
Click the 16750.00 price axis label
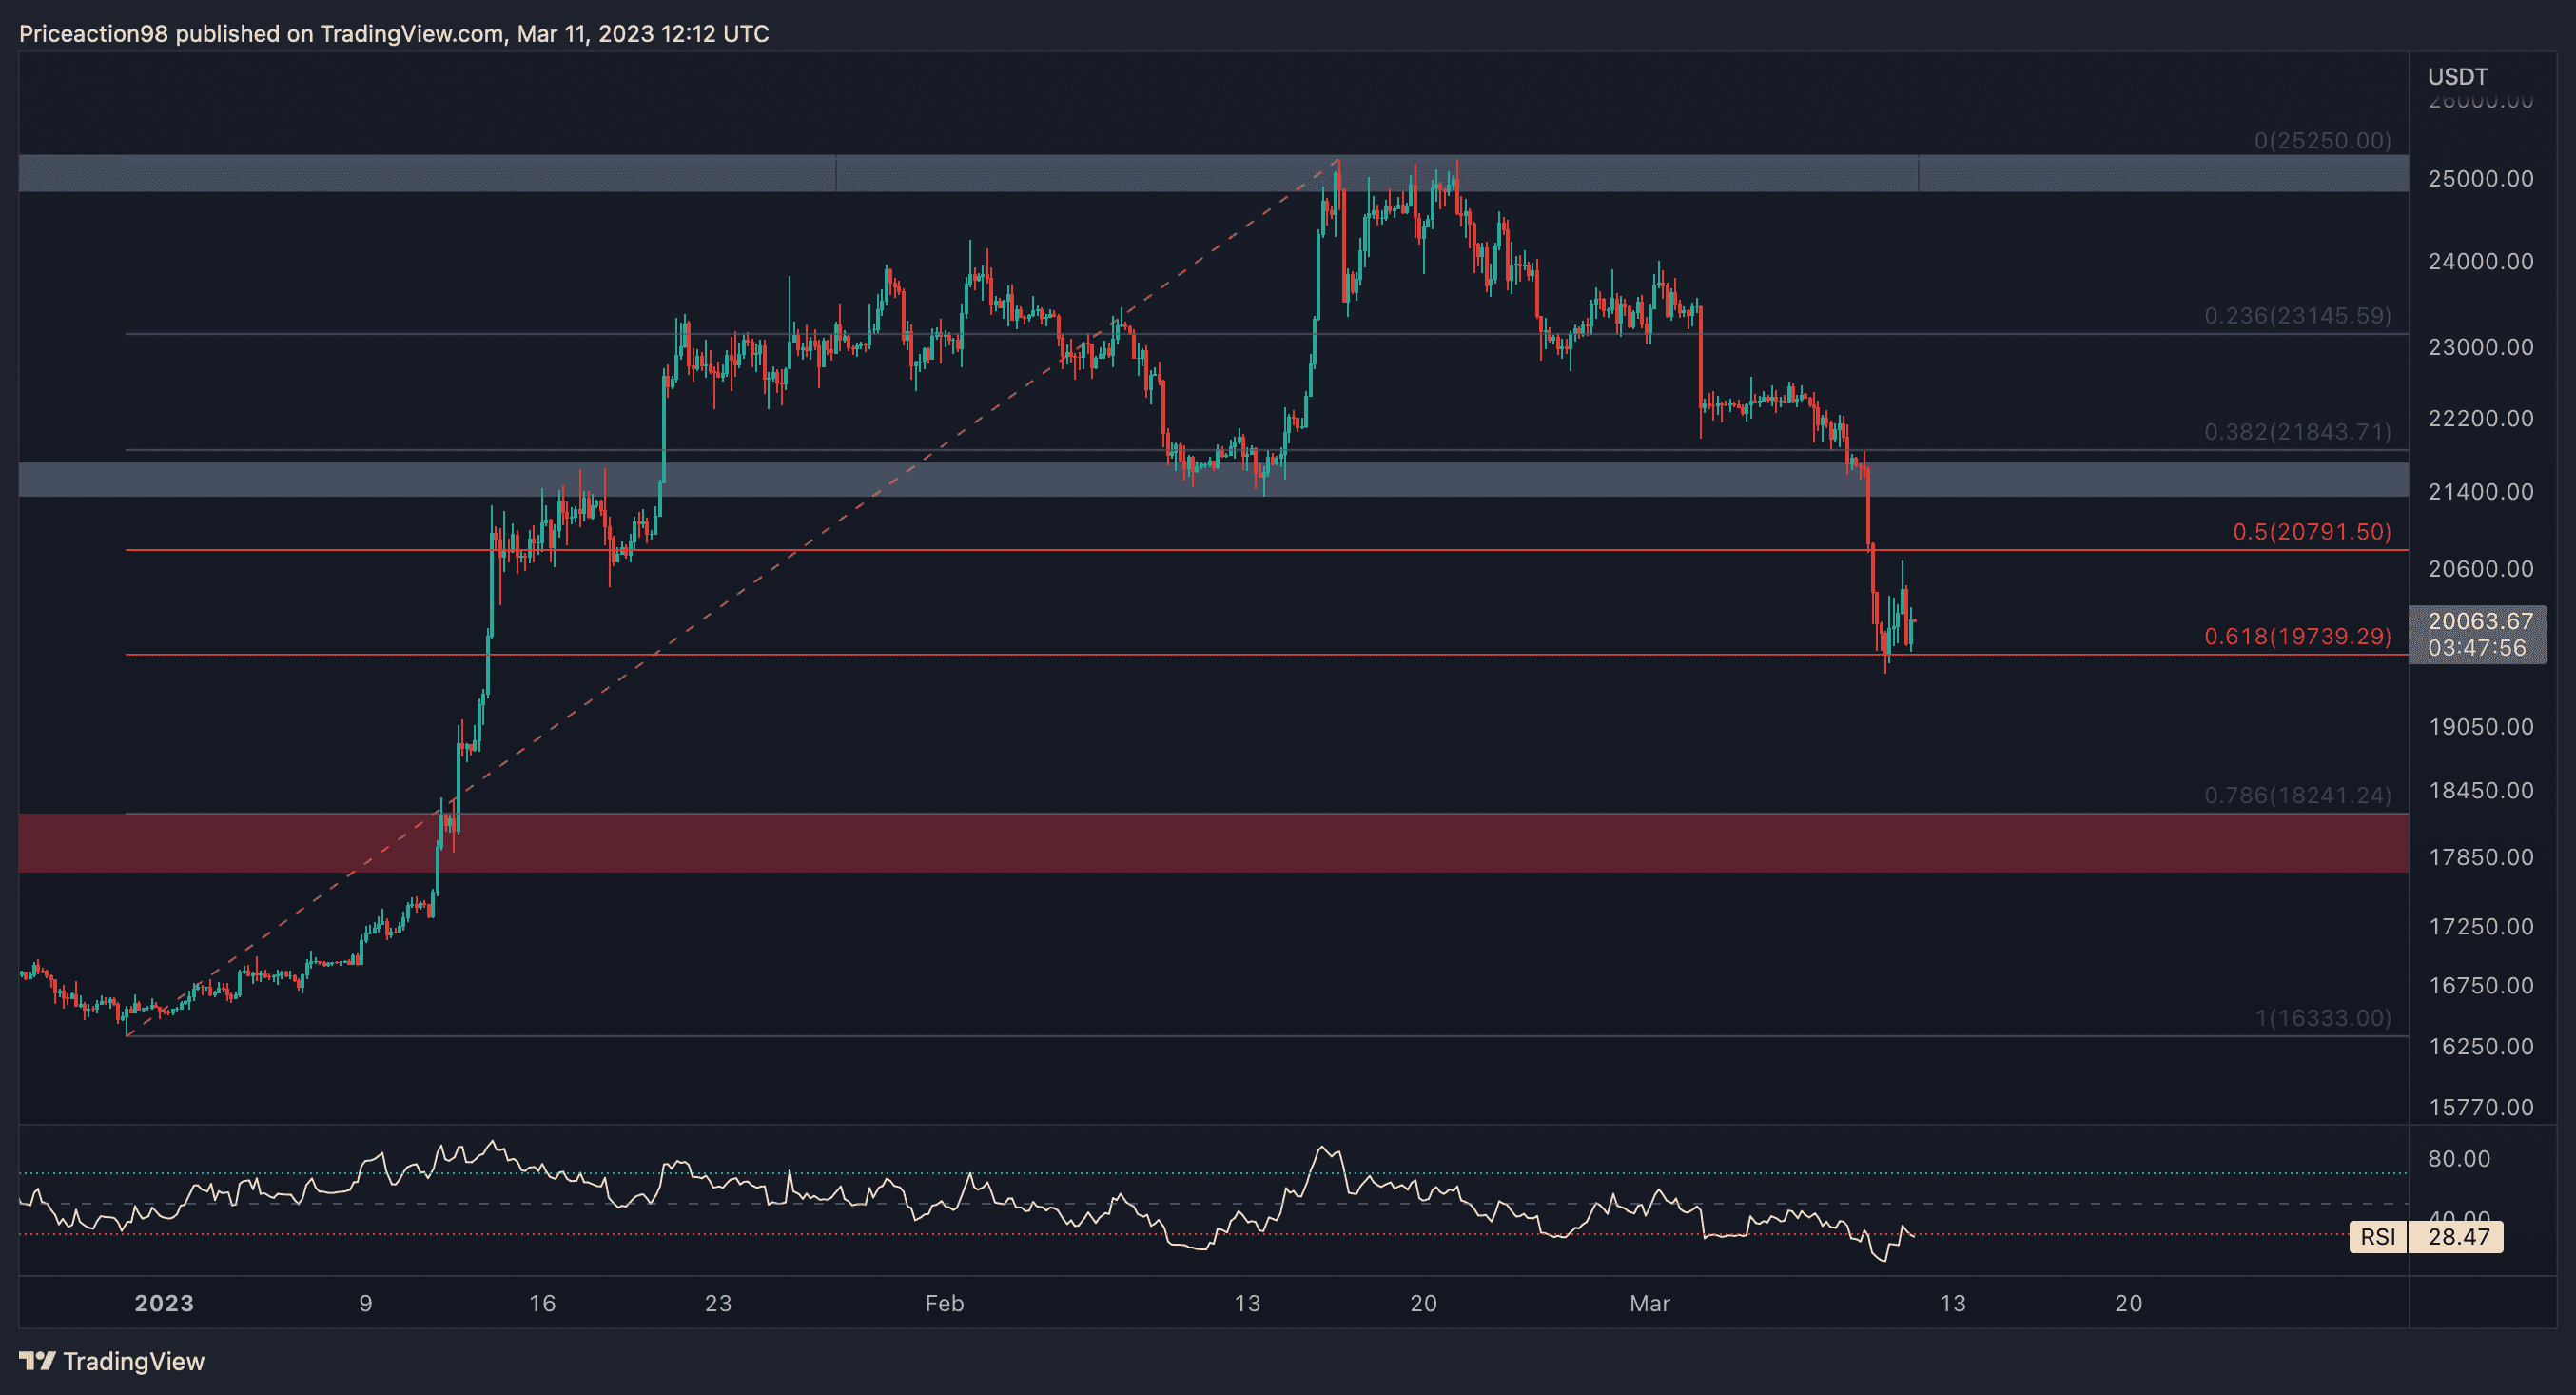click(x=2481, y=986)
